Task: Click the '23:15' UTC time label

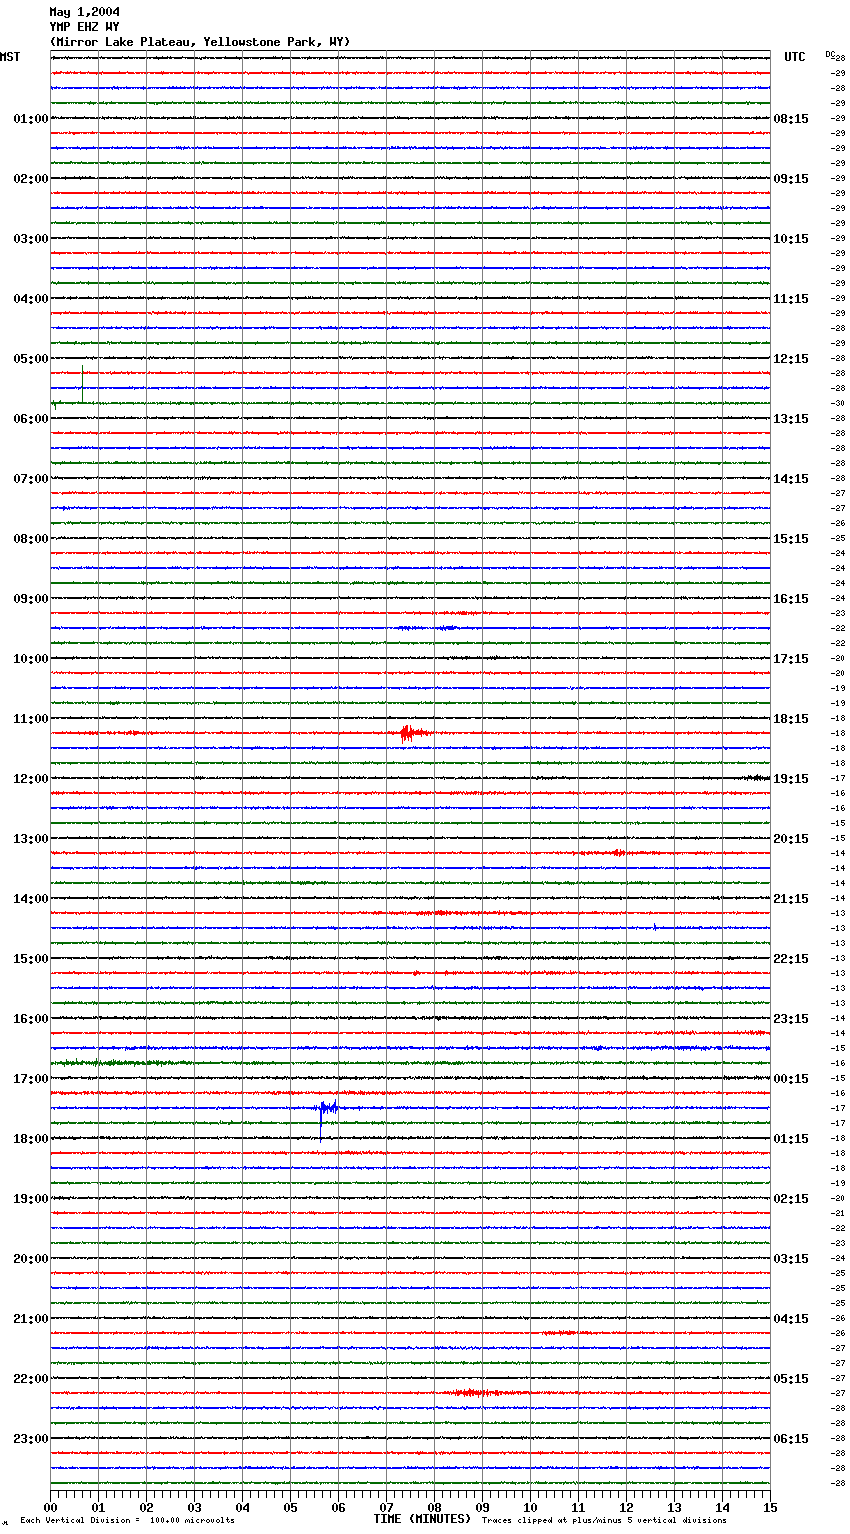Action: 791,1019
